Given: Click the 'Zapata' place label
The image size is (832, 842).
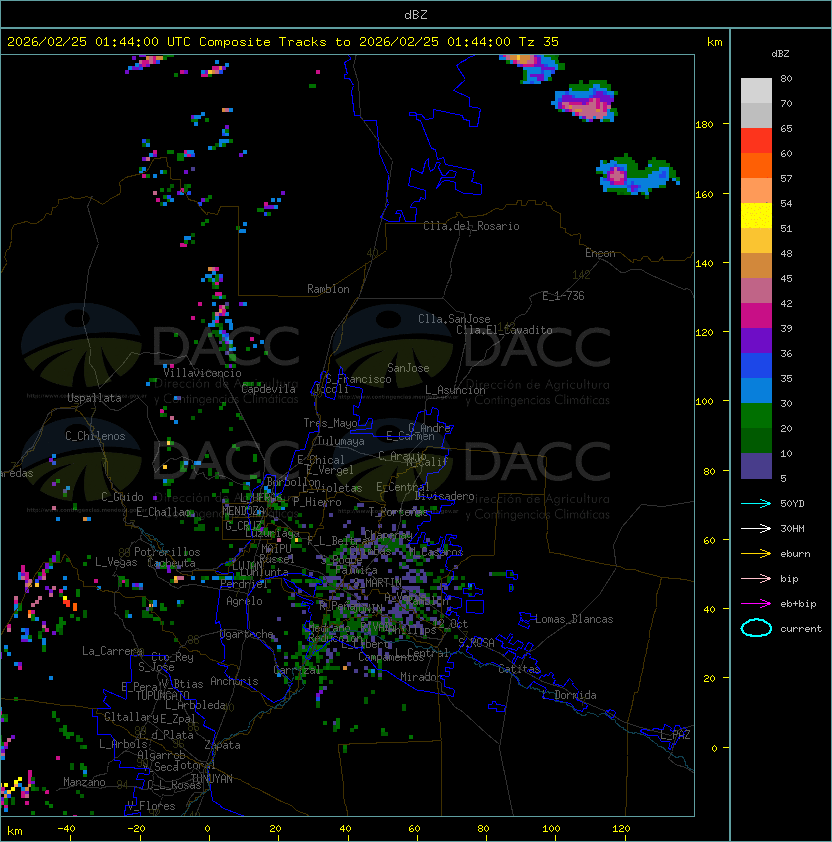Looking at the screenshot, I should pyautogui.click(x=222, y=745).
